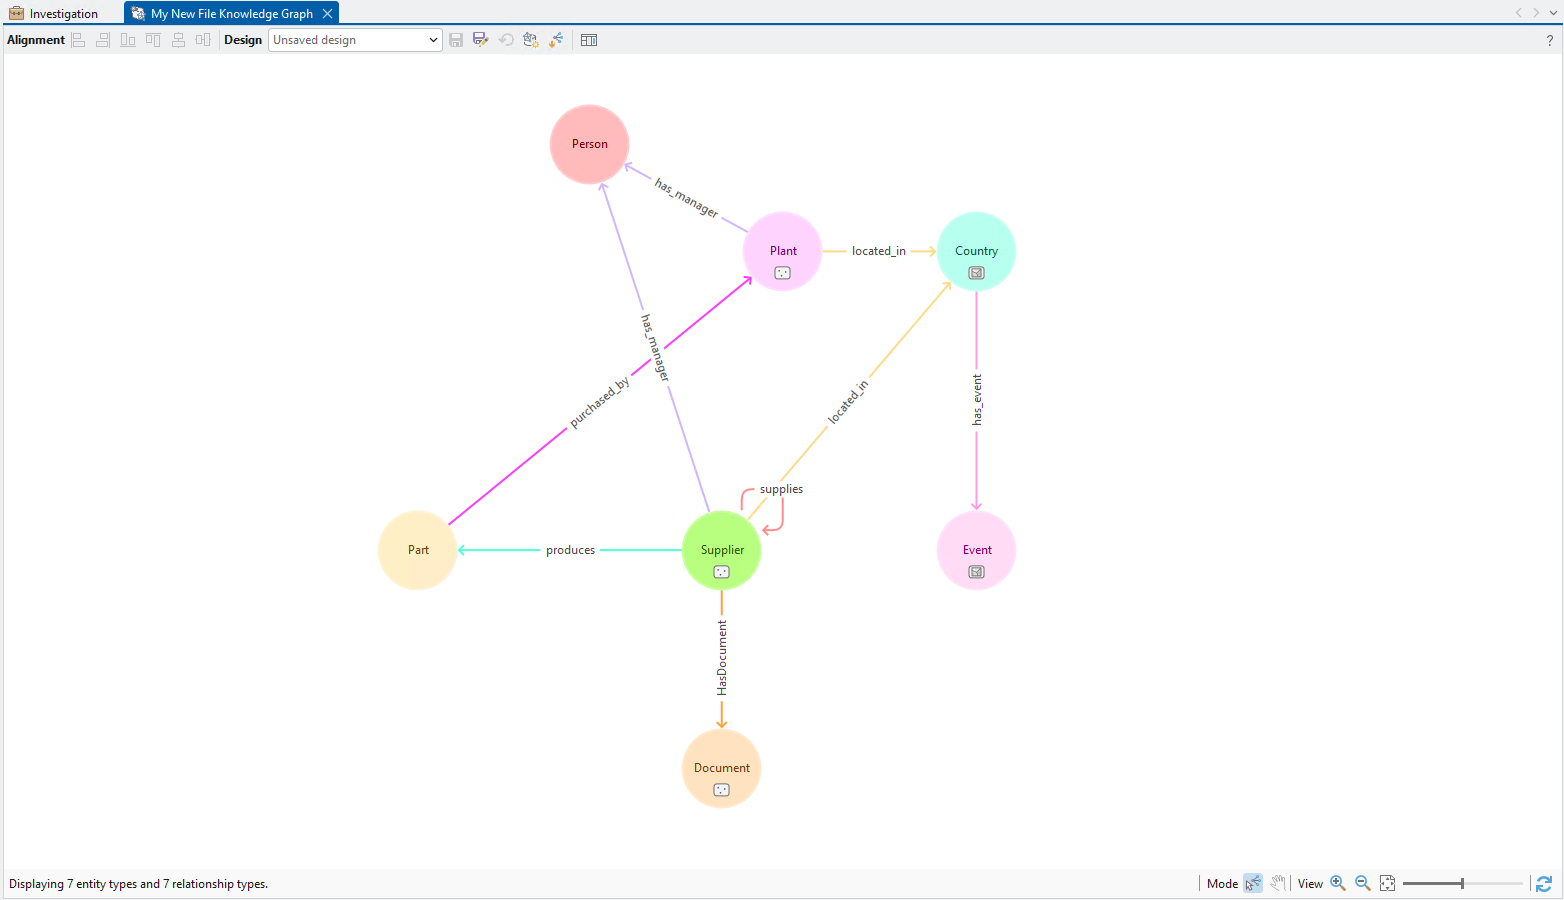Select the Plant entity node
The height and width of the screenshot is (900, 1564).
click(x=783, y=251)
